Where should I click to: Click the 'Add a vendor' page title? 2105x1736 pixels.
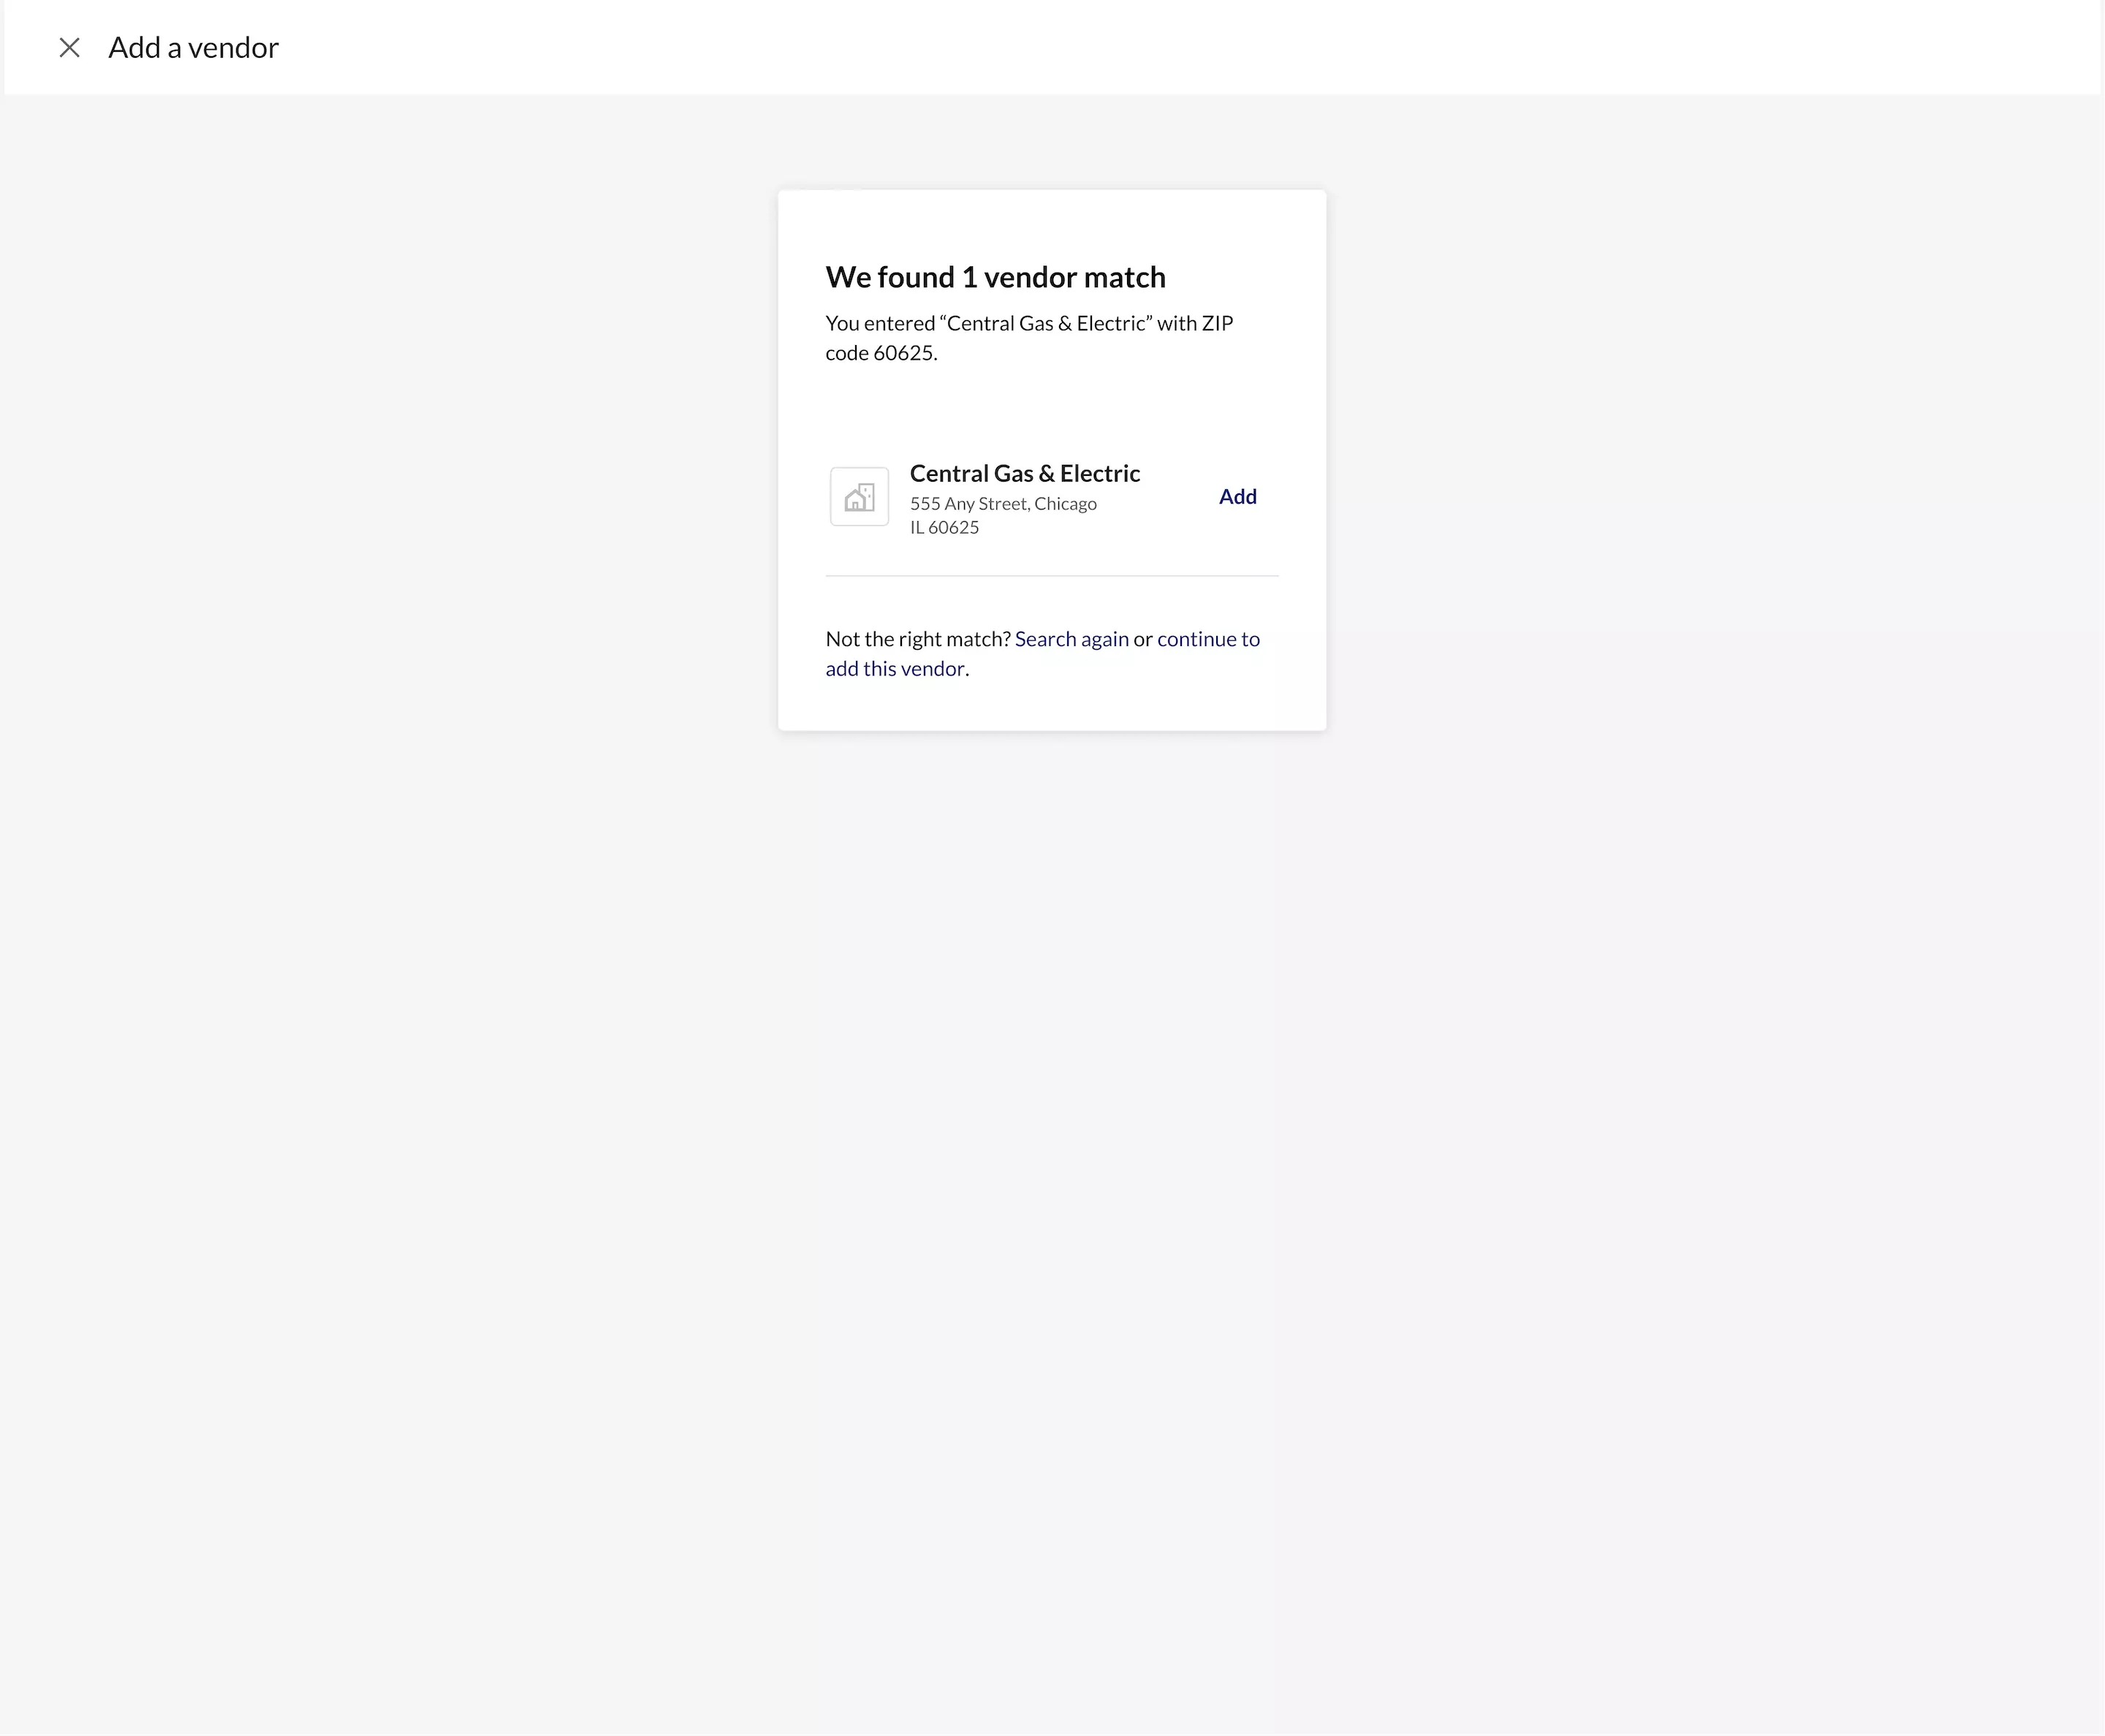click(x=193, y=47)
